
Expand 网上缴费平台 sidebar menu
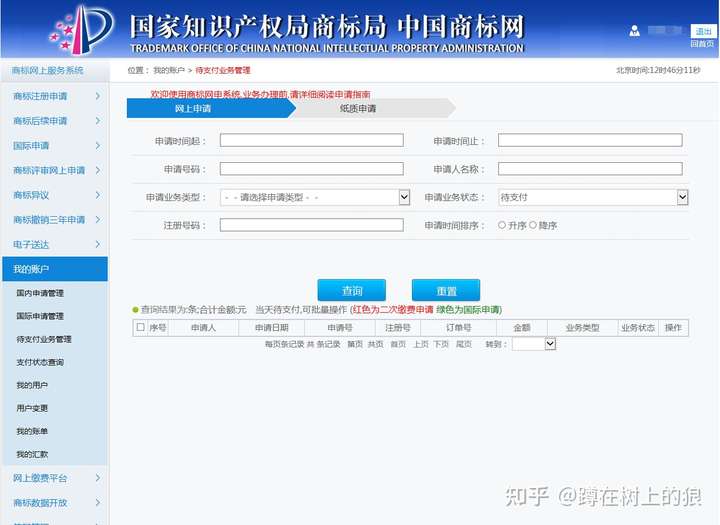[55, 478]
